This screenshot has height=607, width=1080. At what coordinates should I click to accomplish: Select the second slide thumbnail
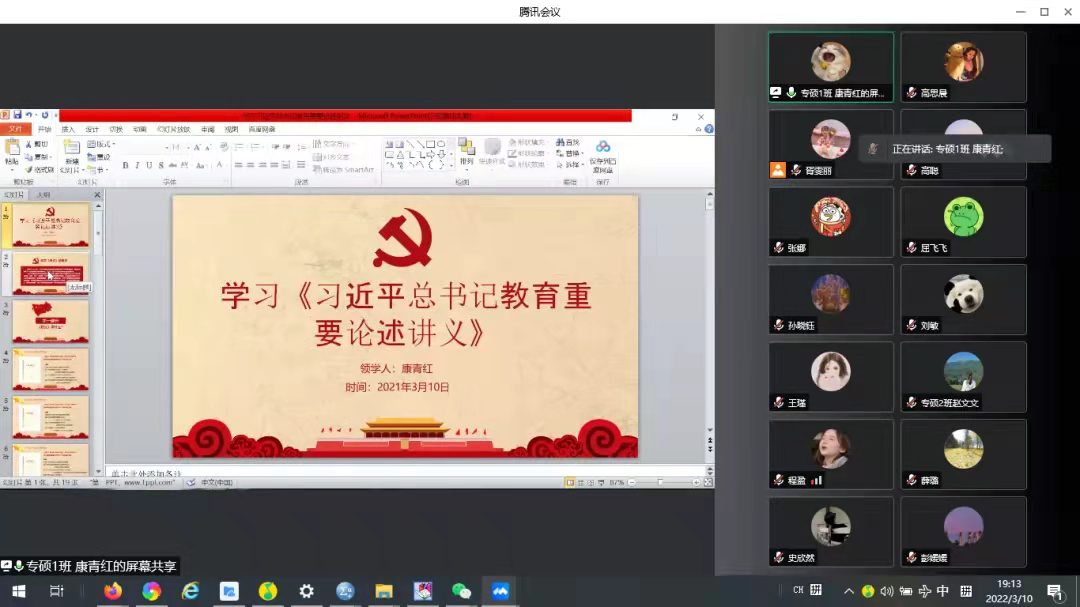click(x=51, y=273)
